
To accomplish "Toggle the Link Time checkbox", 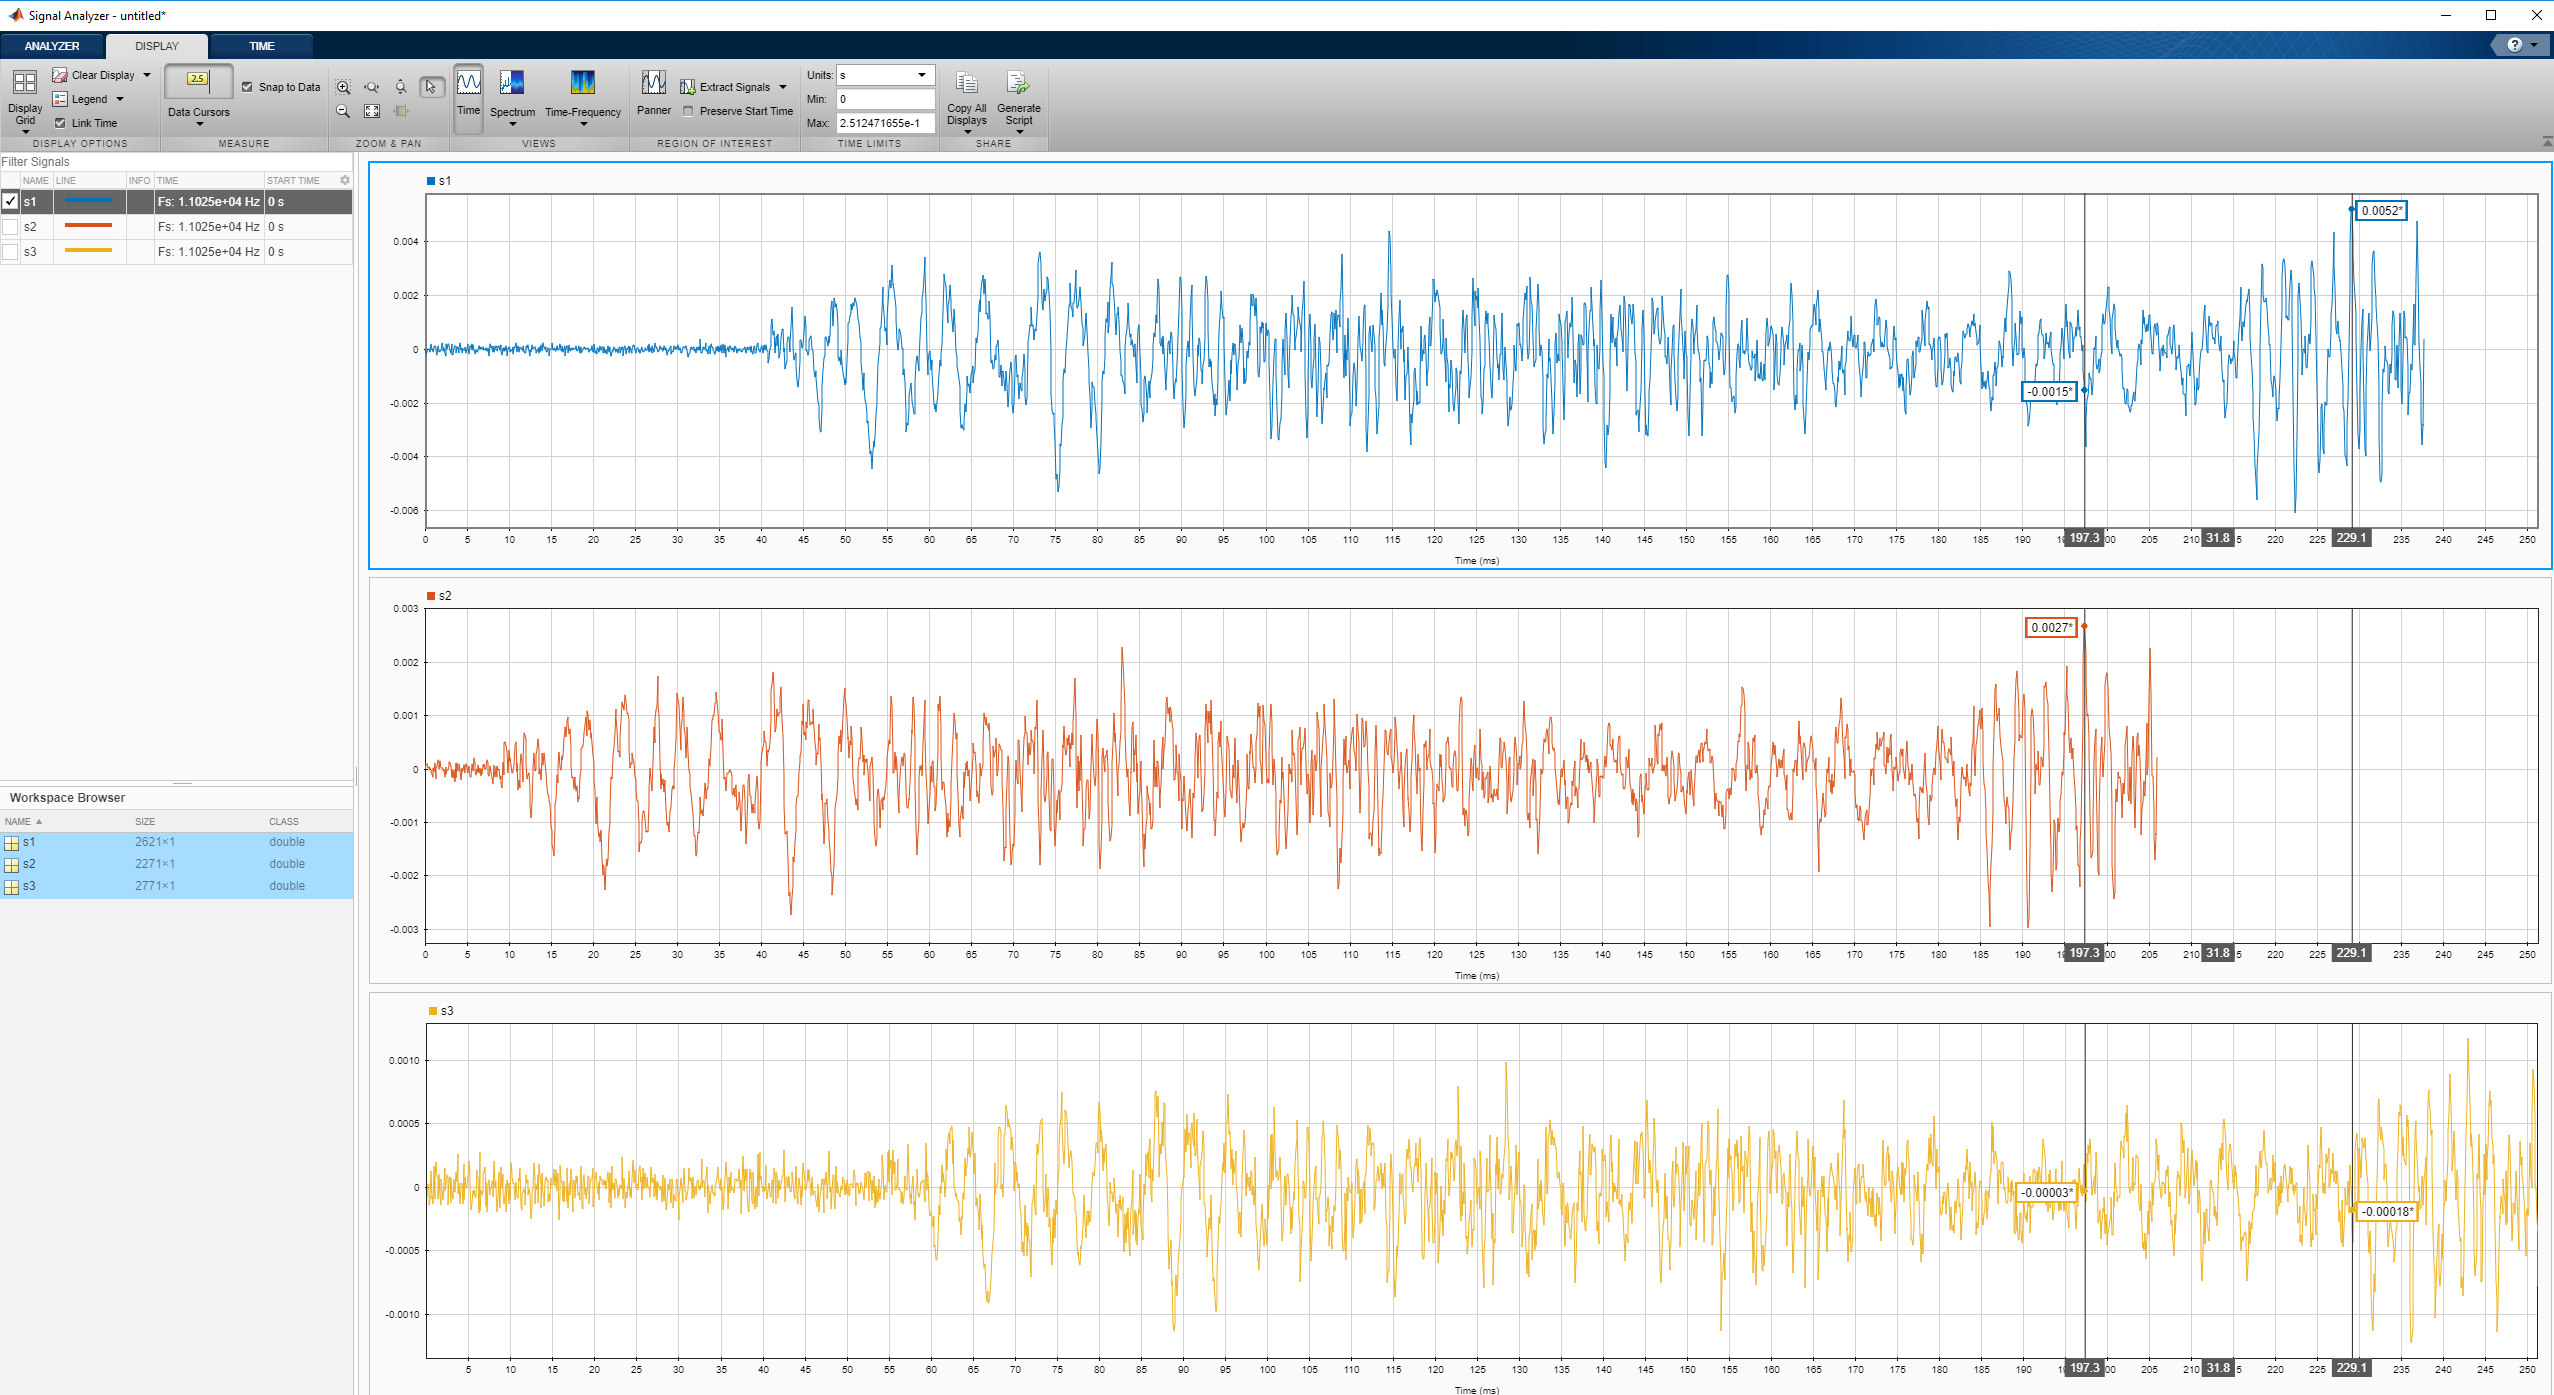I will click(x=60, y=123).
